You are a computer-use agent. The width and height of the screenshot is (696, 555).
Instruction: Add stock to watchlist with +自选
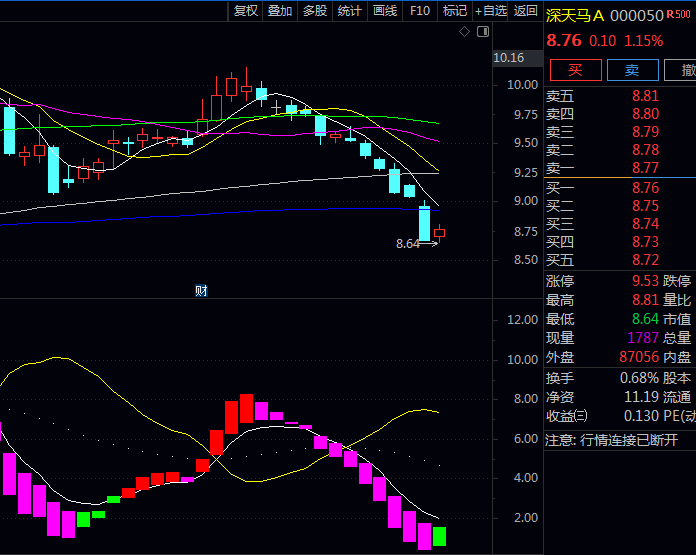pos(491,11)
